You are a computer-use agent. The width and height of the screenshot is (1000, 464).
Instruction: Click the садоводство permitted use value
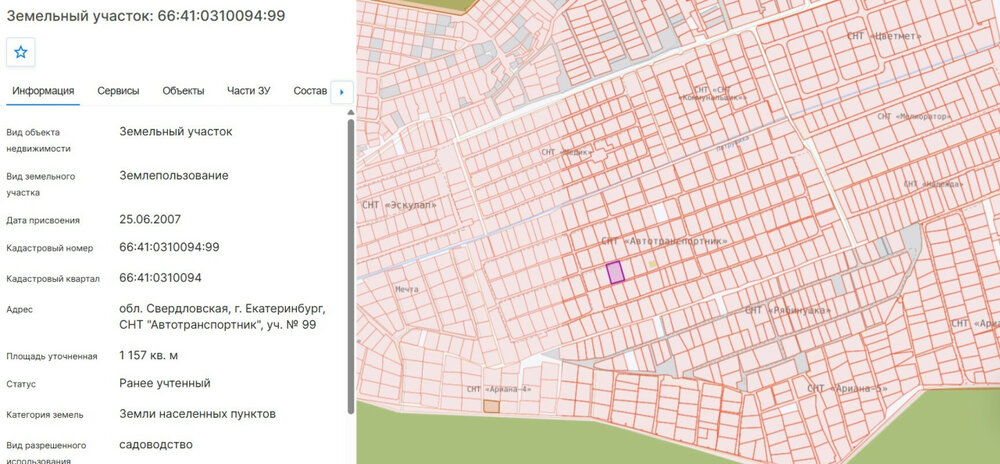(x=156, y=444)
